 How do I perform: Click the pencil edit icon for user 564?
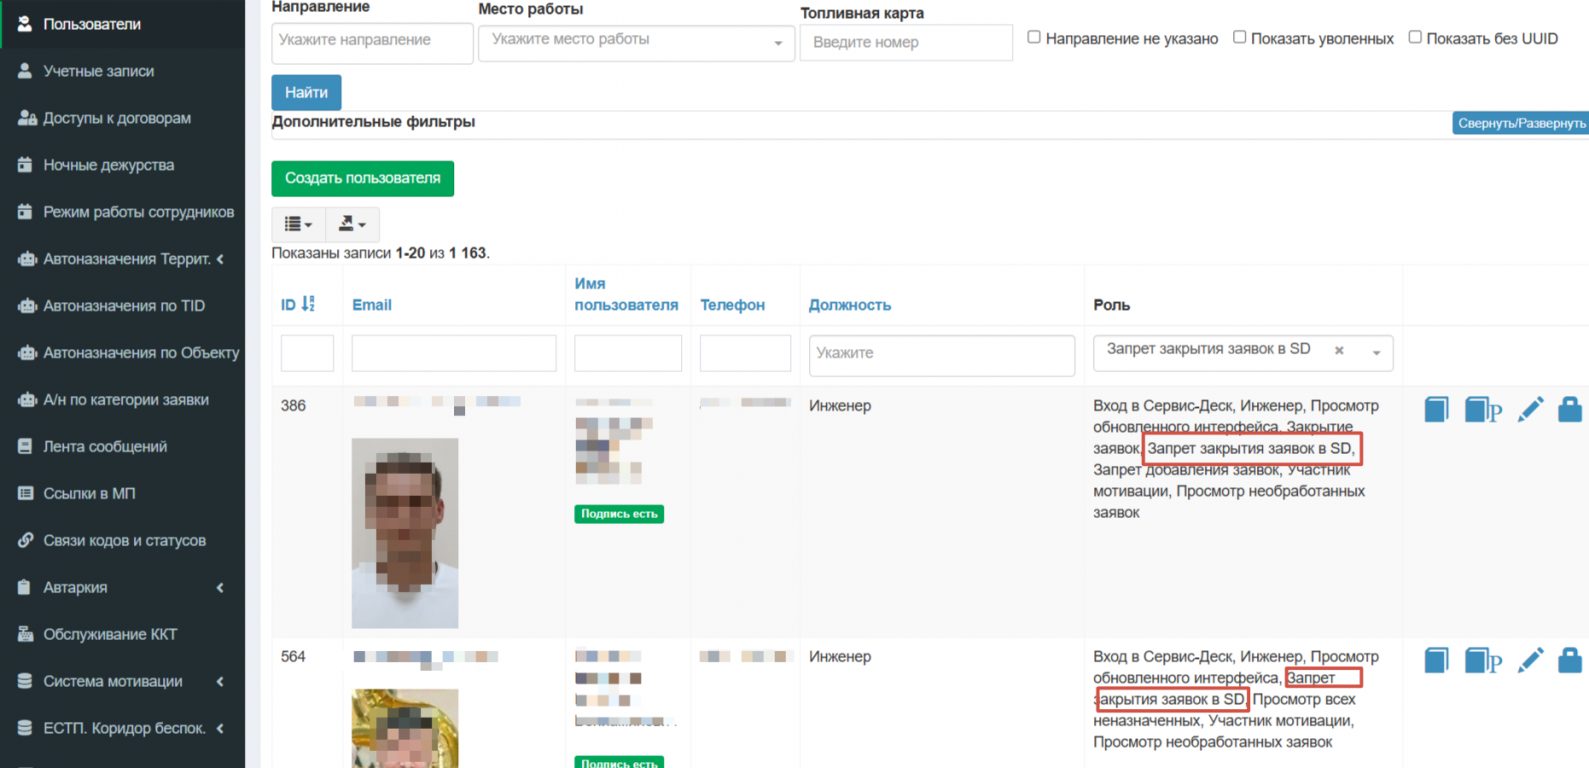(1530, 660)
